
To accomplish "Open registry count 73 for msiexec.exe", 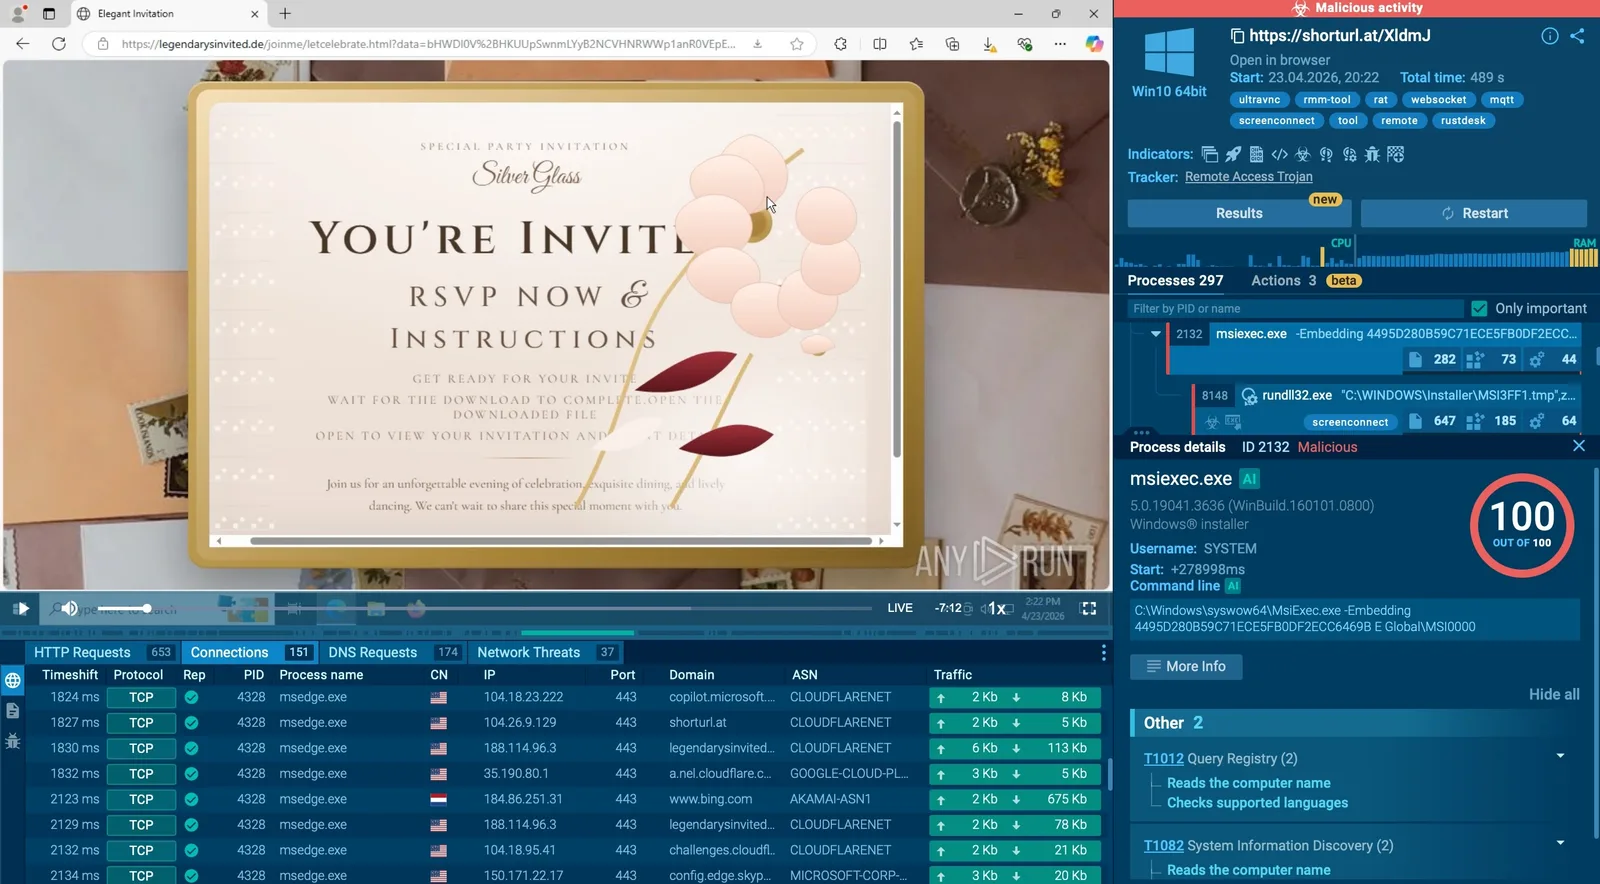I will tap(1493, 359).
